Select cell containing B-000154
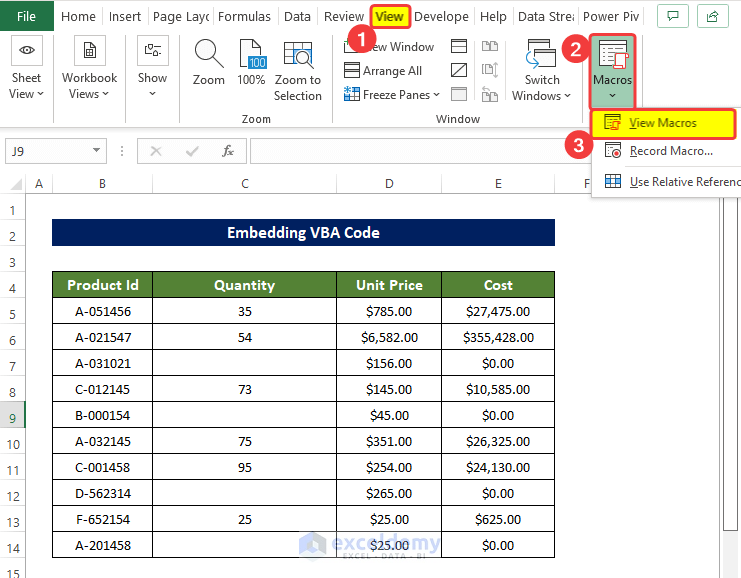Viewport: 741px width, 578px height. coord(103,415)
